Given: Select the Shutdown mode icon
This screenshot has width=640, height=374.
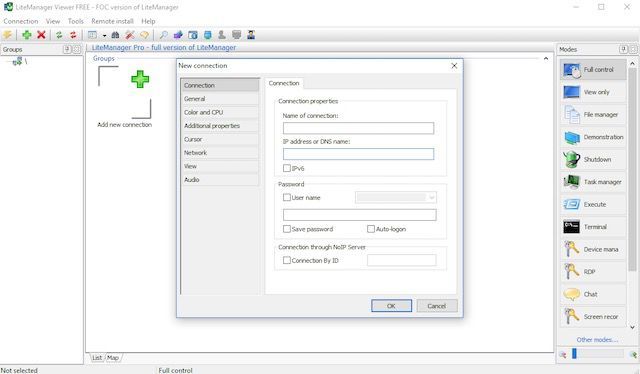Looking at the screenshot, I should point(571,160).
